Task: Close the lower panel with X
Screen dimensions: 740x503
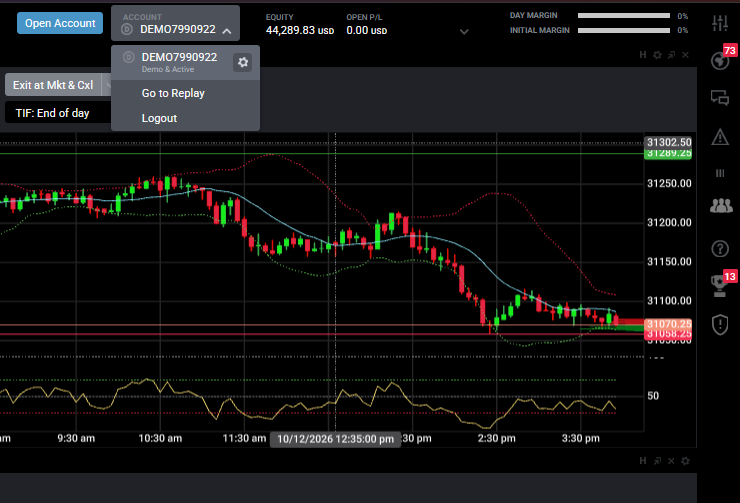Action: tap(671, 461)
